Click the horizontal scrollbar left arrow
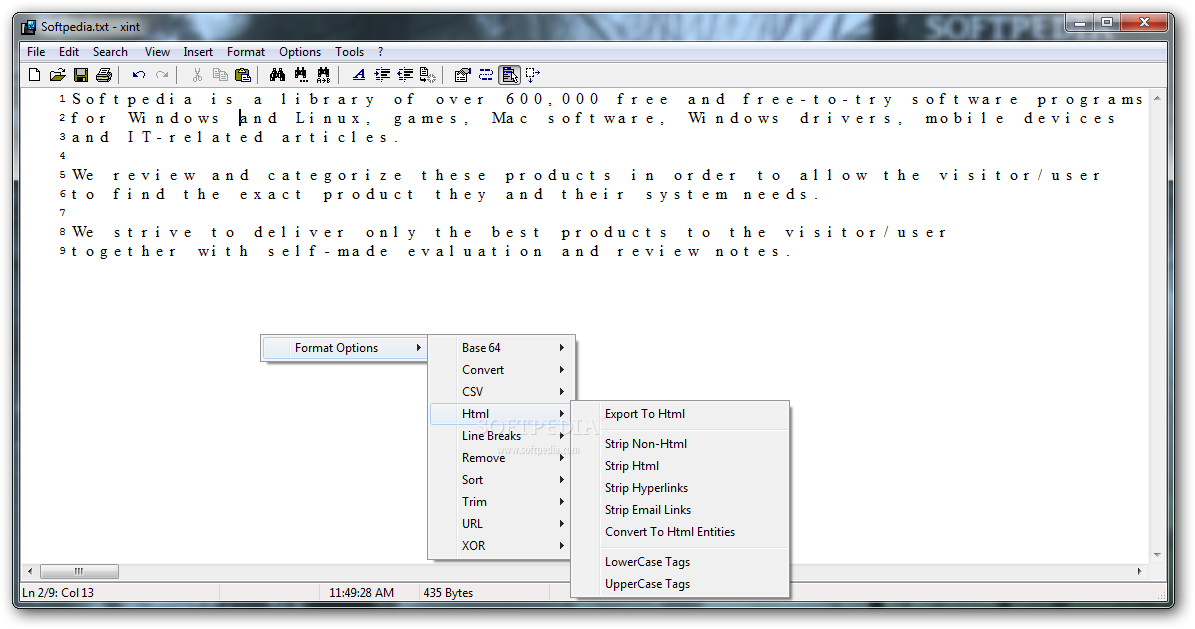Viewport: 1195px width, 629px height. point(30,571)
